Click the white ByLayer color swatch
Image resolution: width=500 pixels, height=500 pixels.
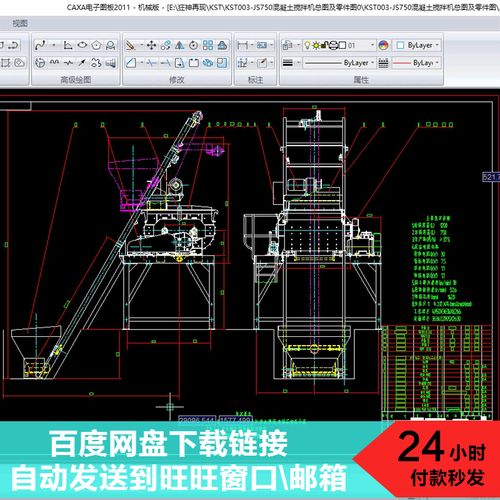[401, 45]
